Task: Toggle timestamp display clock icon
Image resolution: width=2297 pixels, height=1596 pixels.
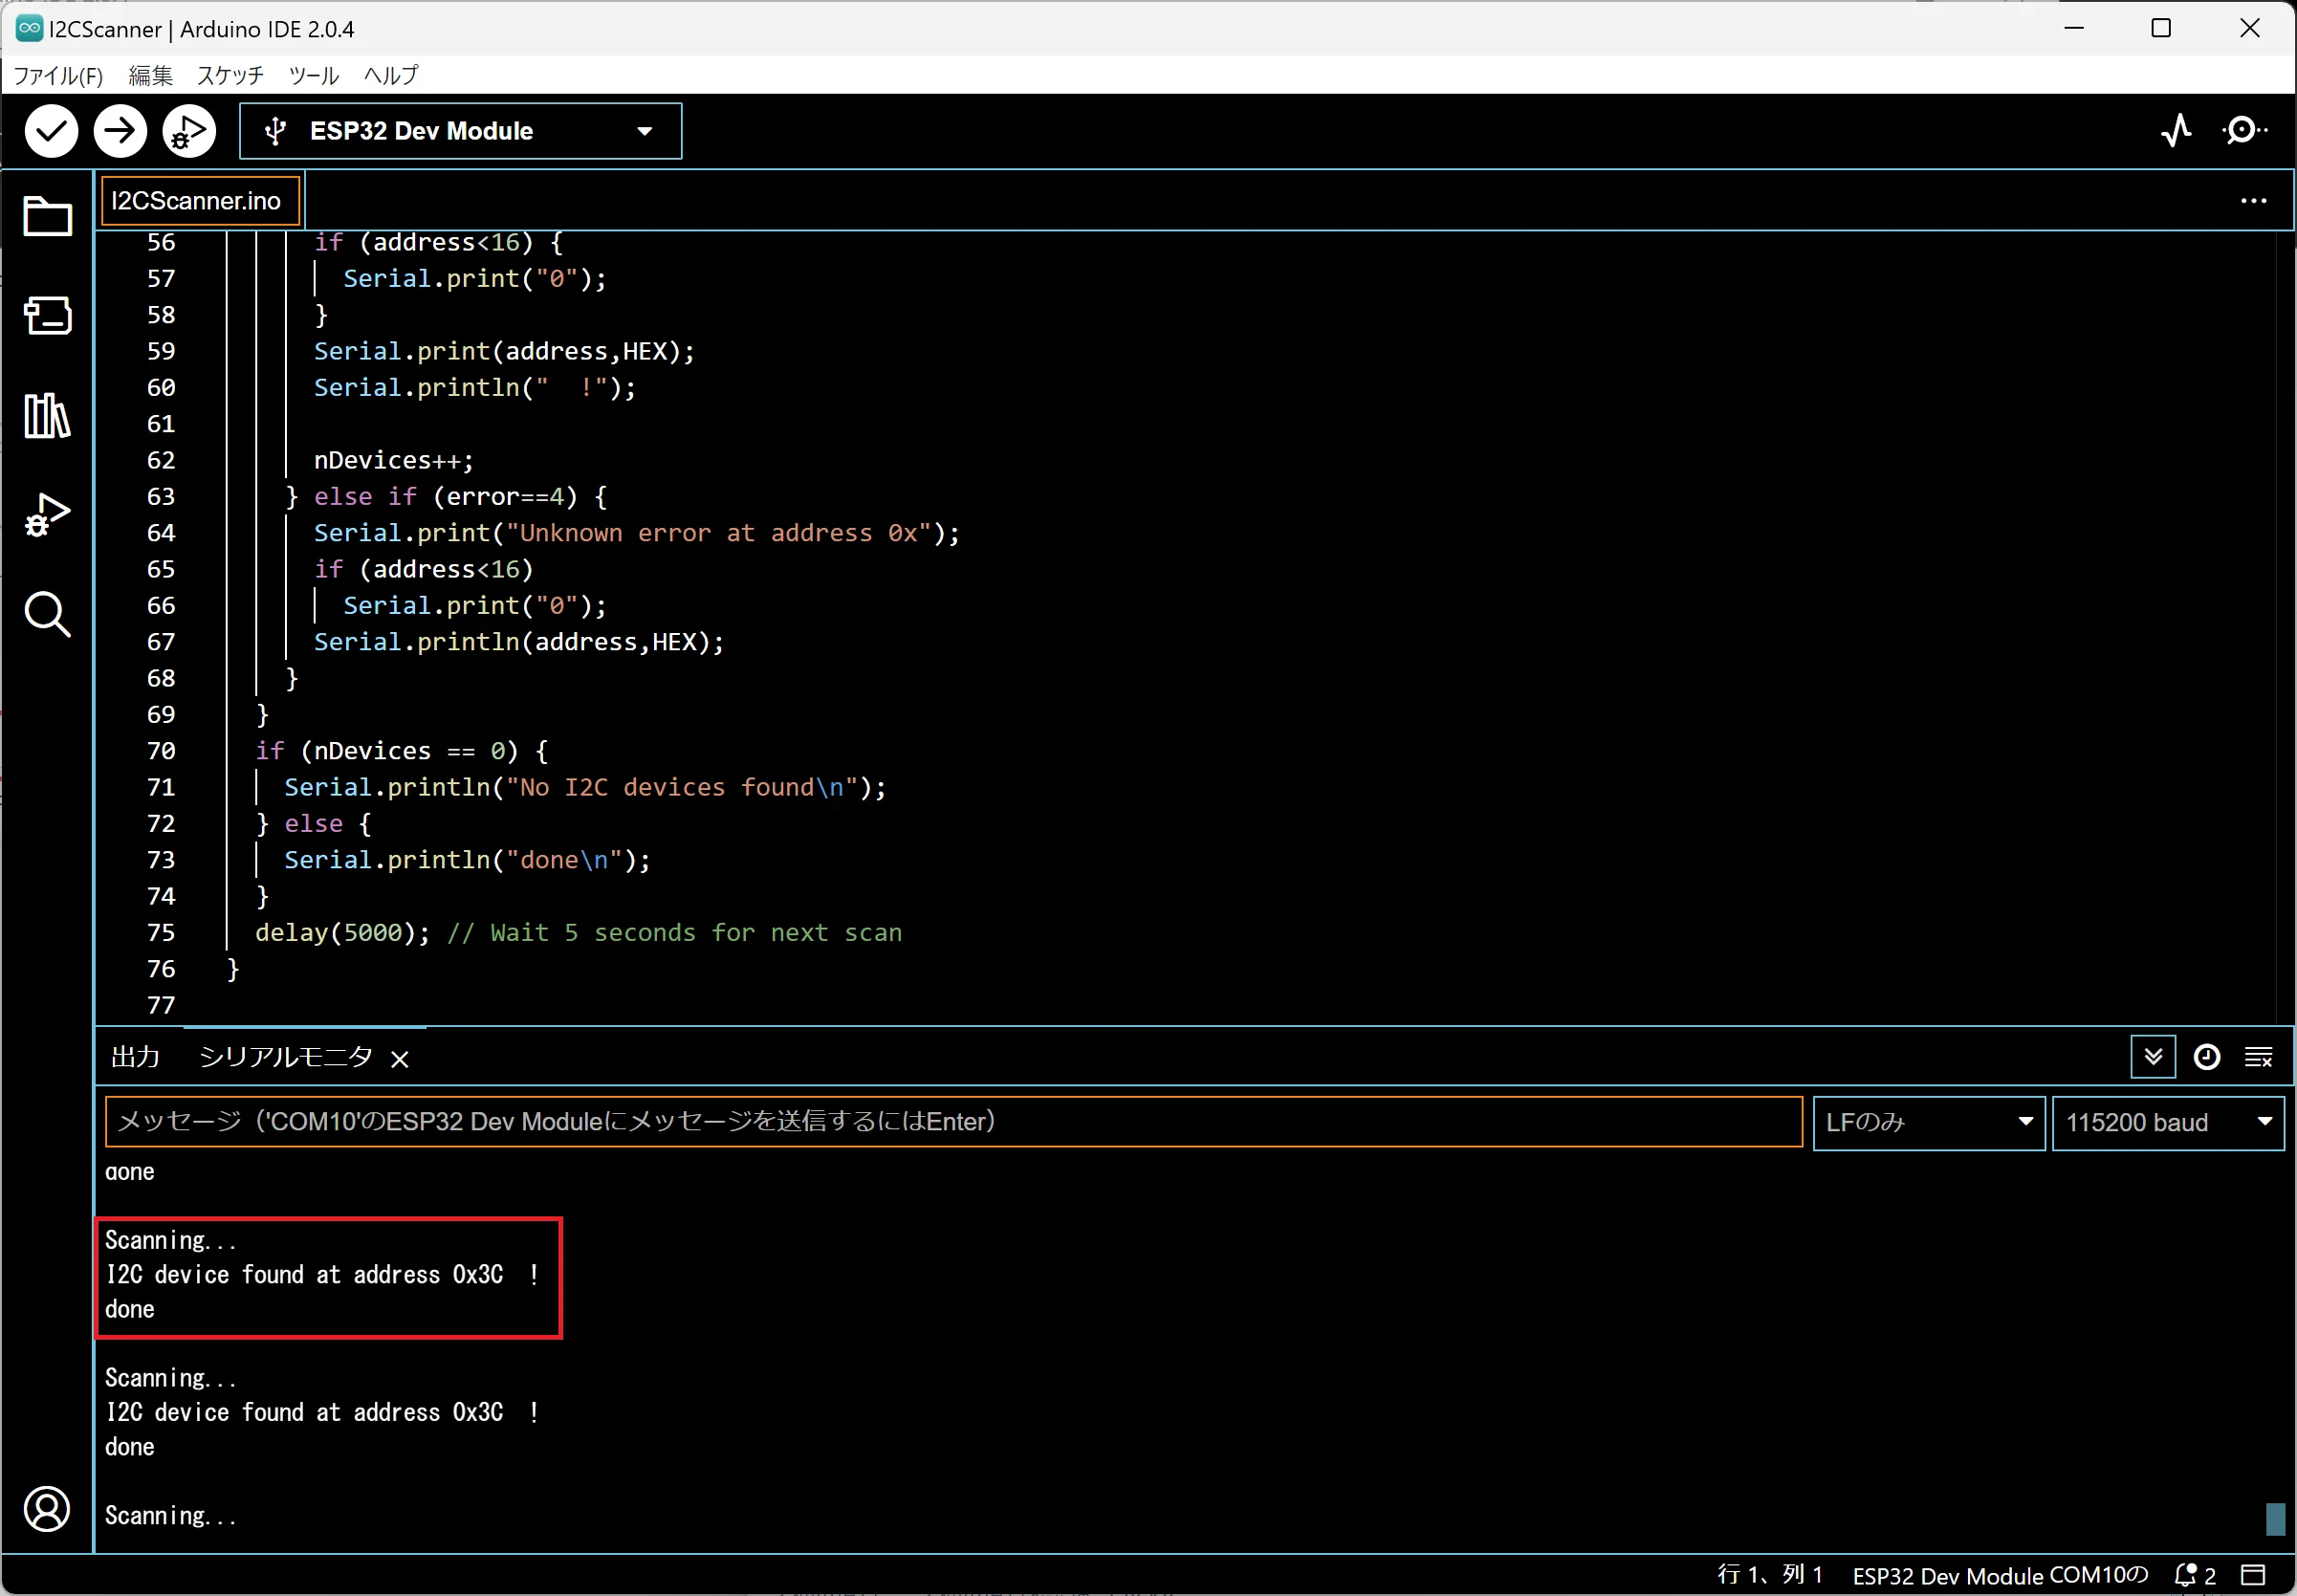Action: (2206, 1057)
